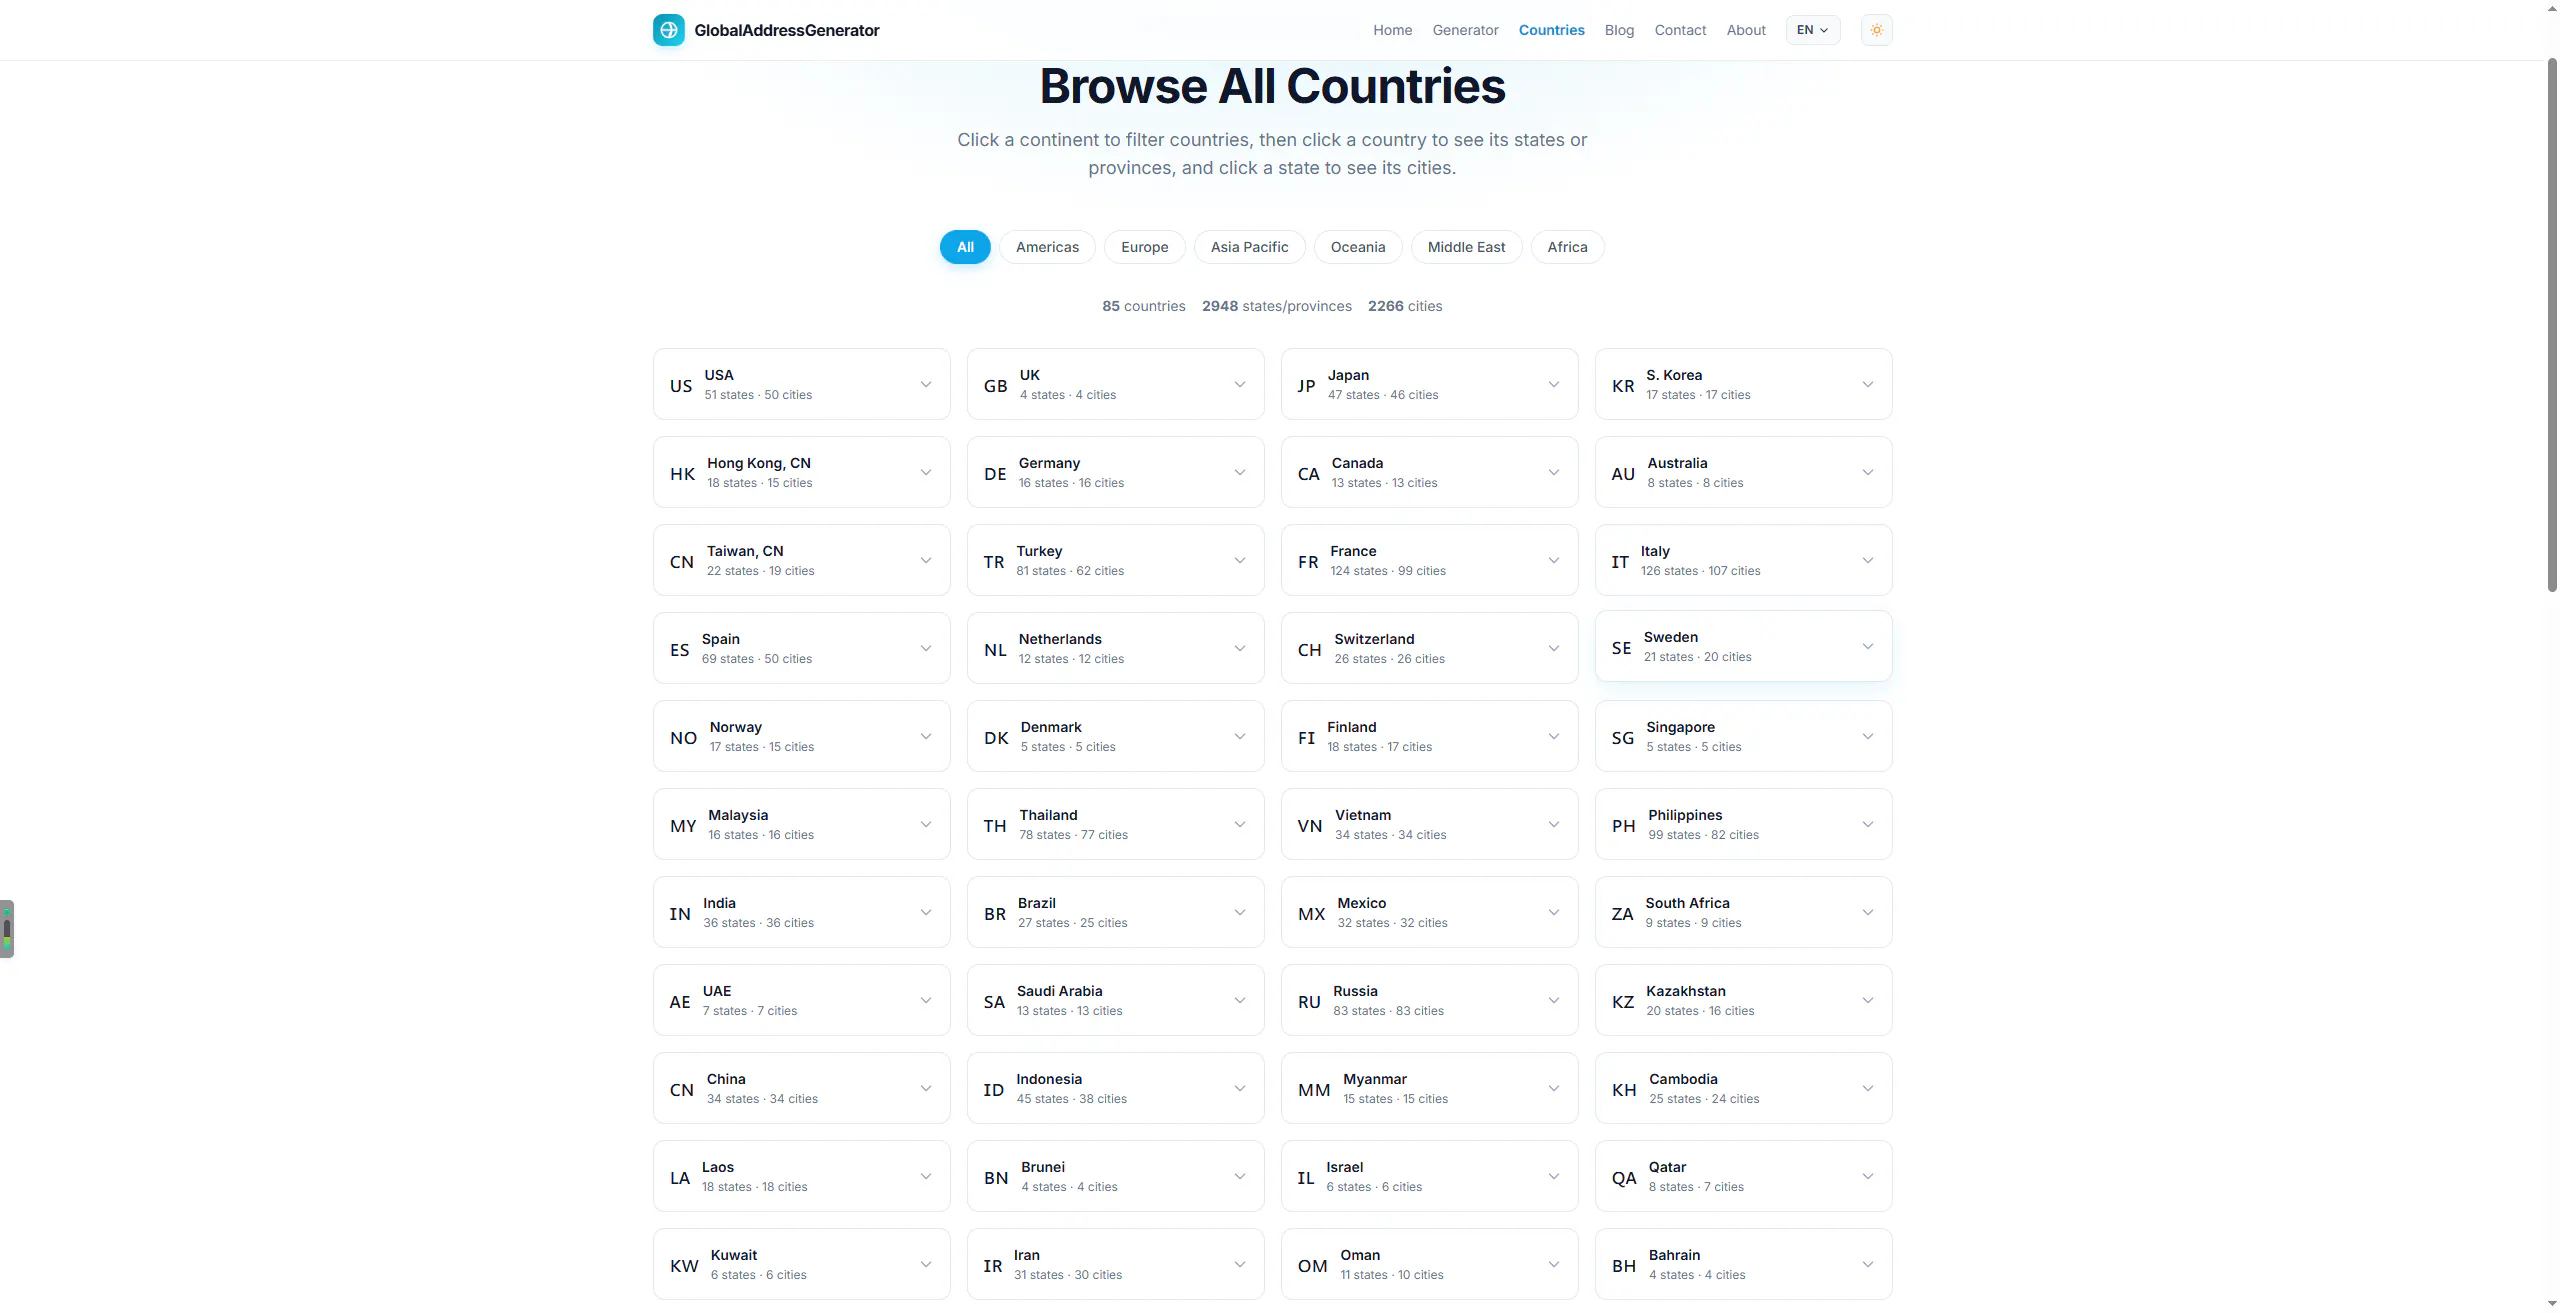
Task: Click the DK code on Denmark card
Action: [x=996, y=738]
